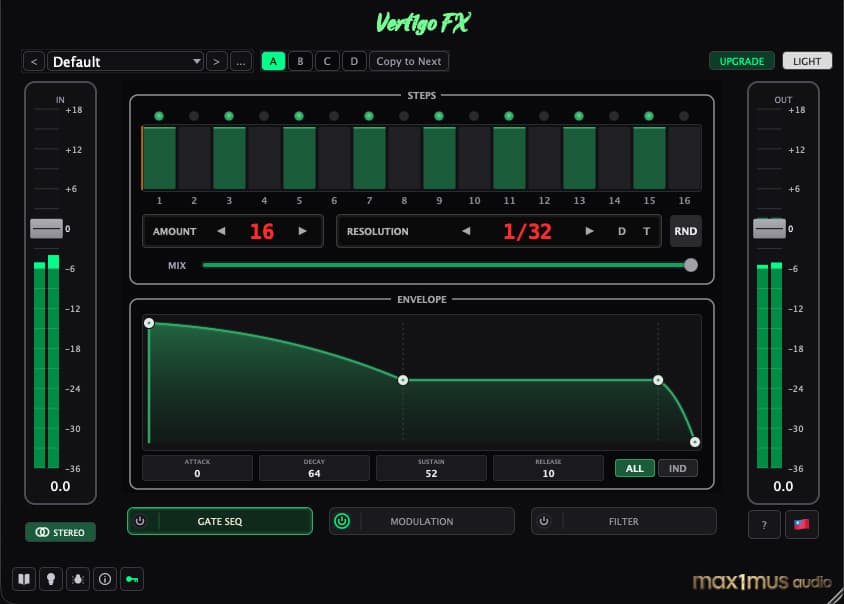This screenshot has height=604, width=844.
Task: Click envelope sustain end point handle
Action: pos(658,380)
